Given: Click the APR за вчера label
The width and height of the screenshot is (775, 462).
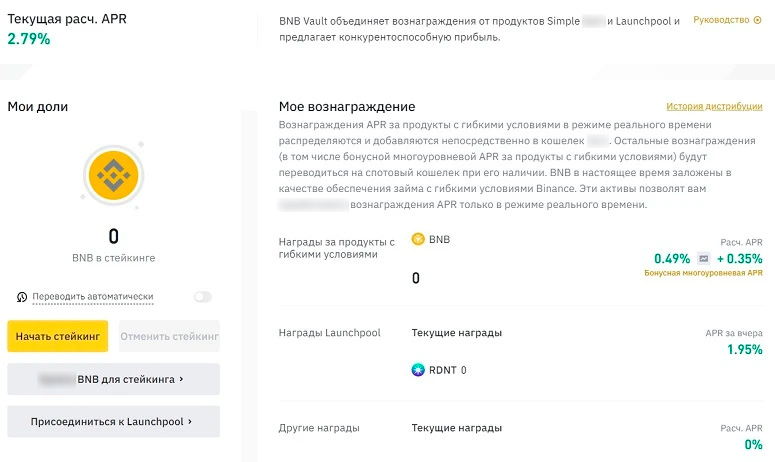Looking at the screenshot, I should (734, 333).
